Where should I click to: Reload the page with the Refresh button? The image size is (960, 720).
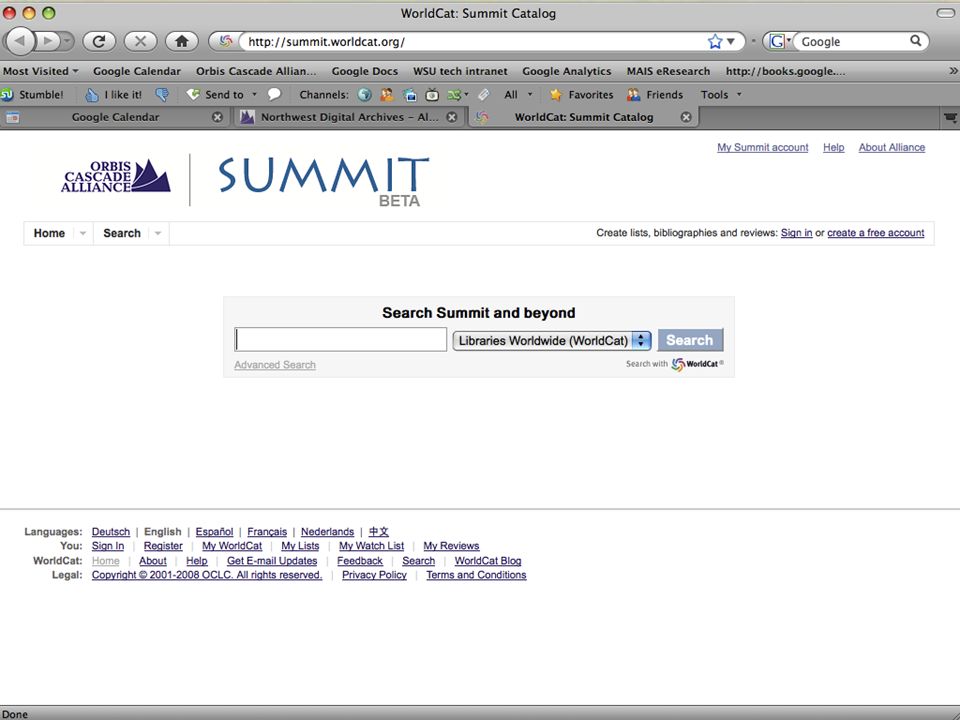99,41
